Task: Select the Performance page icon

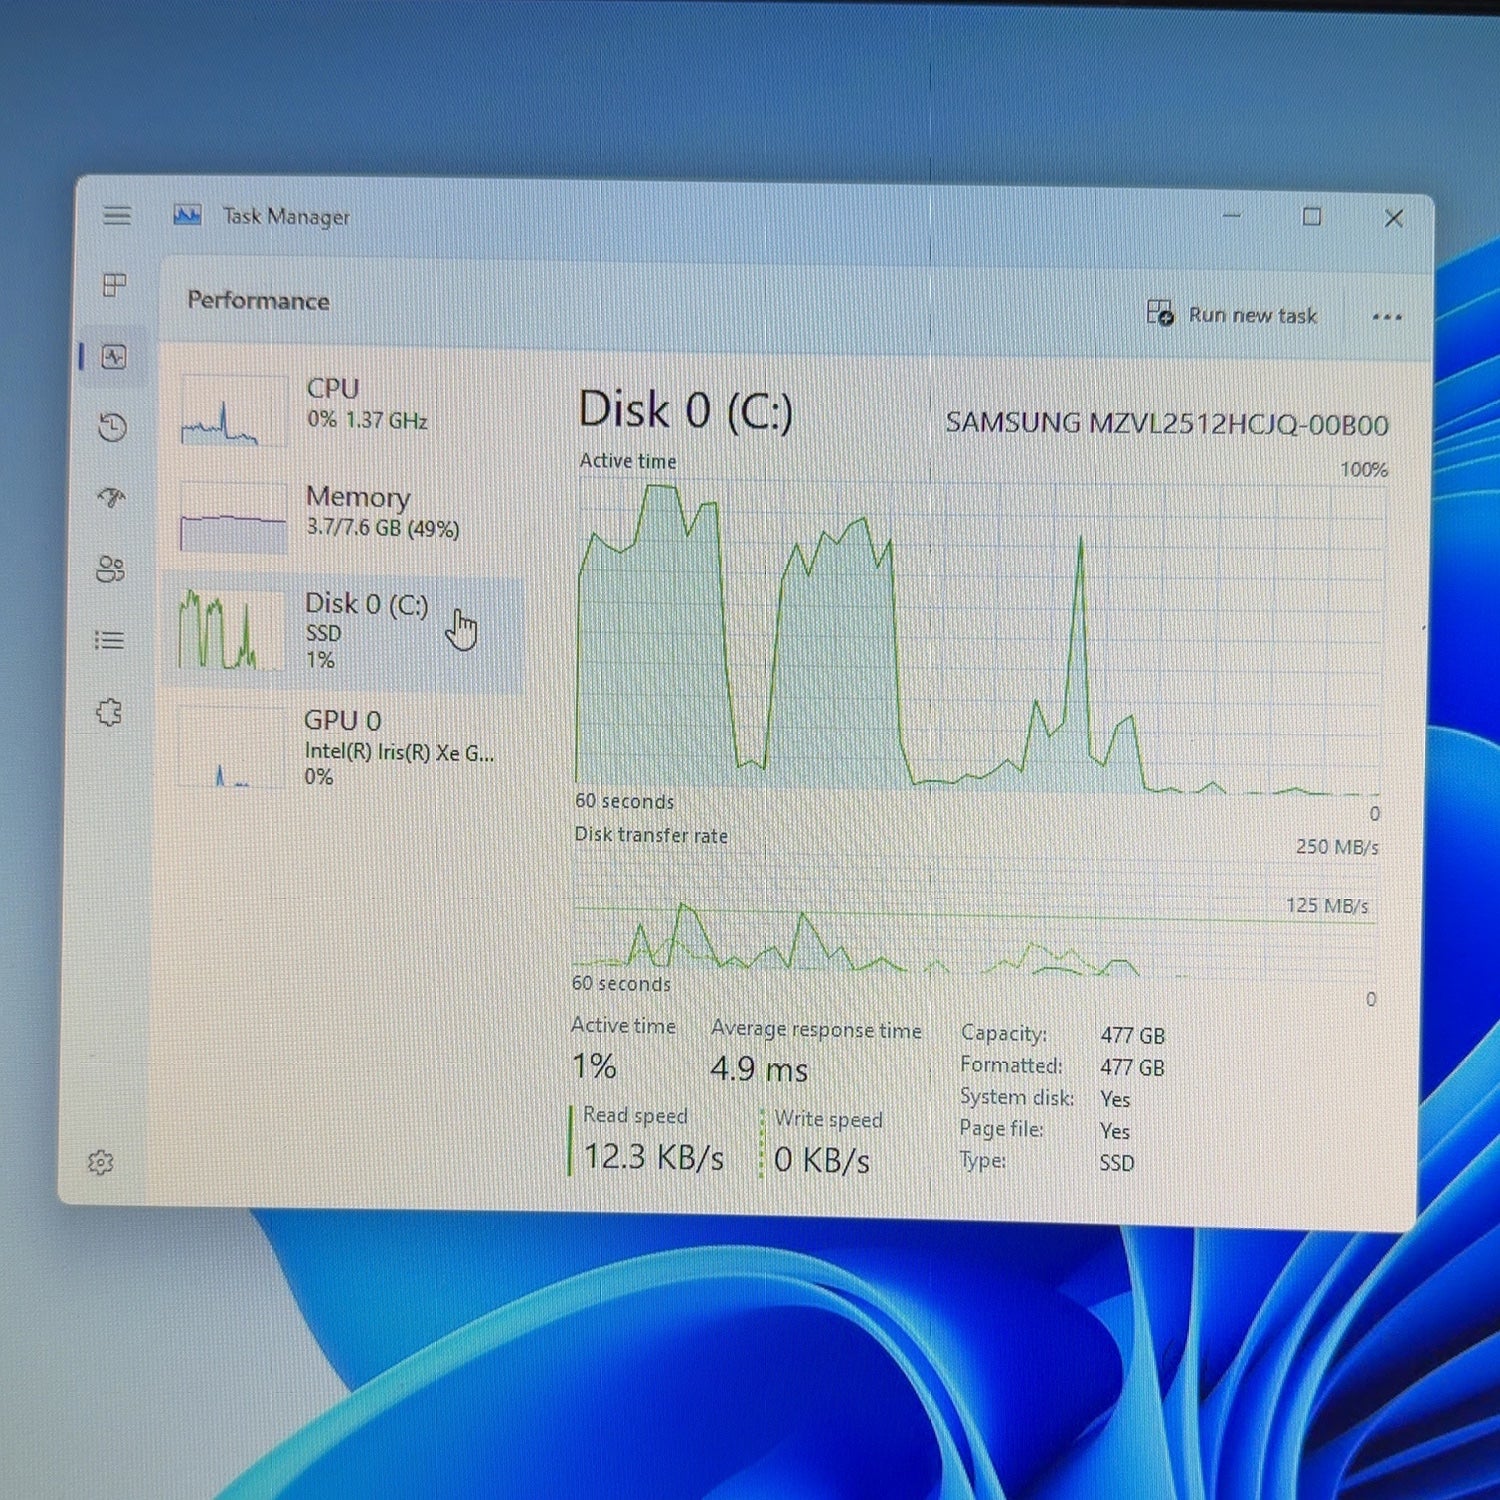Action: (114, 357)
